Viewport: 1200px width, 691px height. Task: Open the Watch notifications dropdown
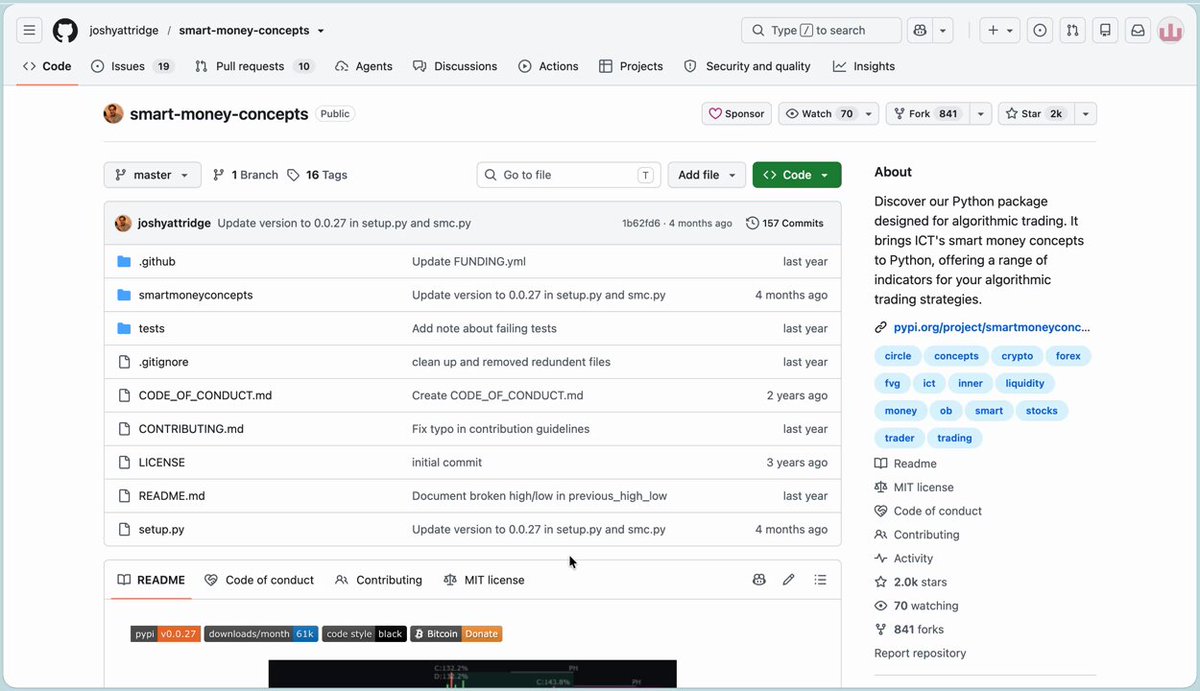tap(829, 114)
